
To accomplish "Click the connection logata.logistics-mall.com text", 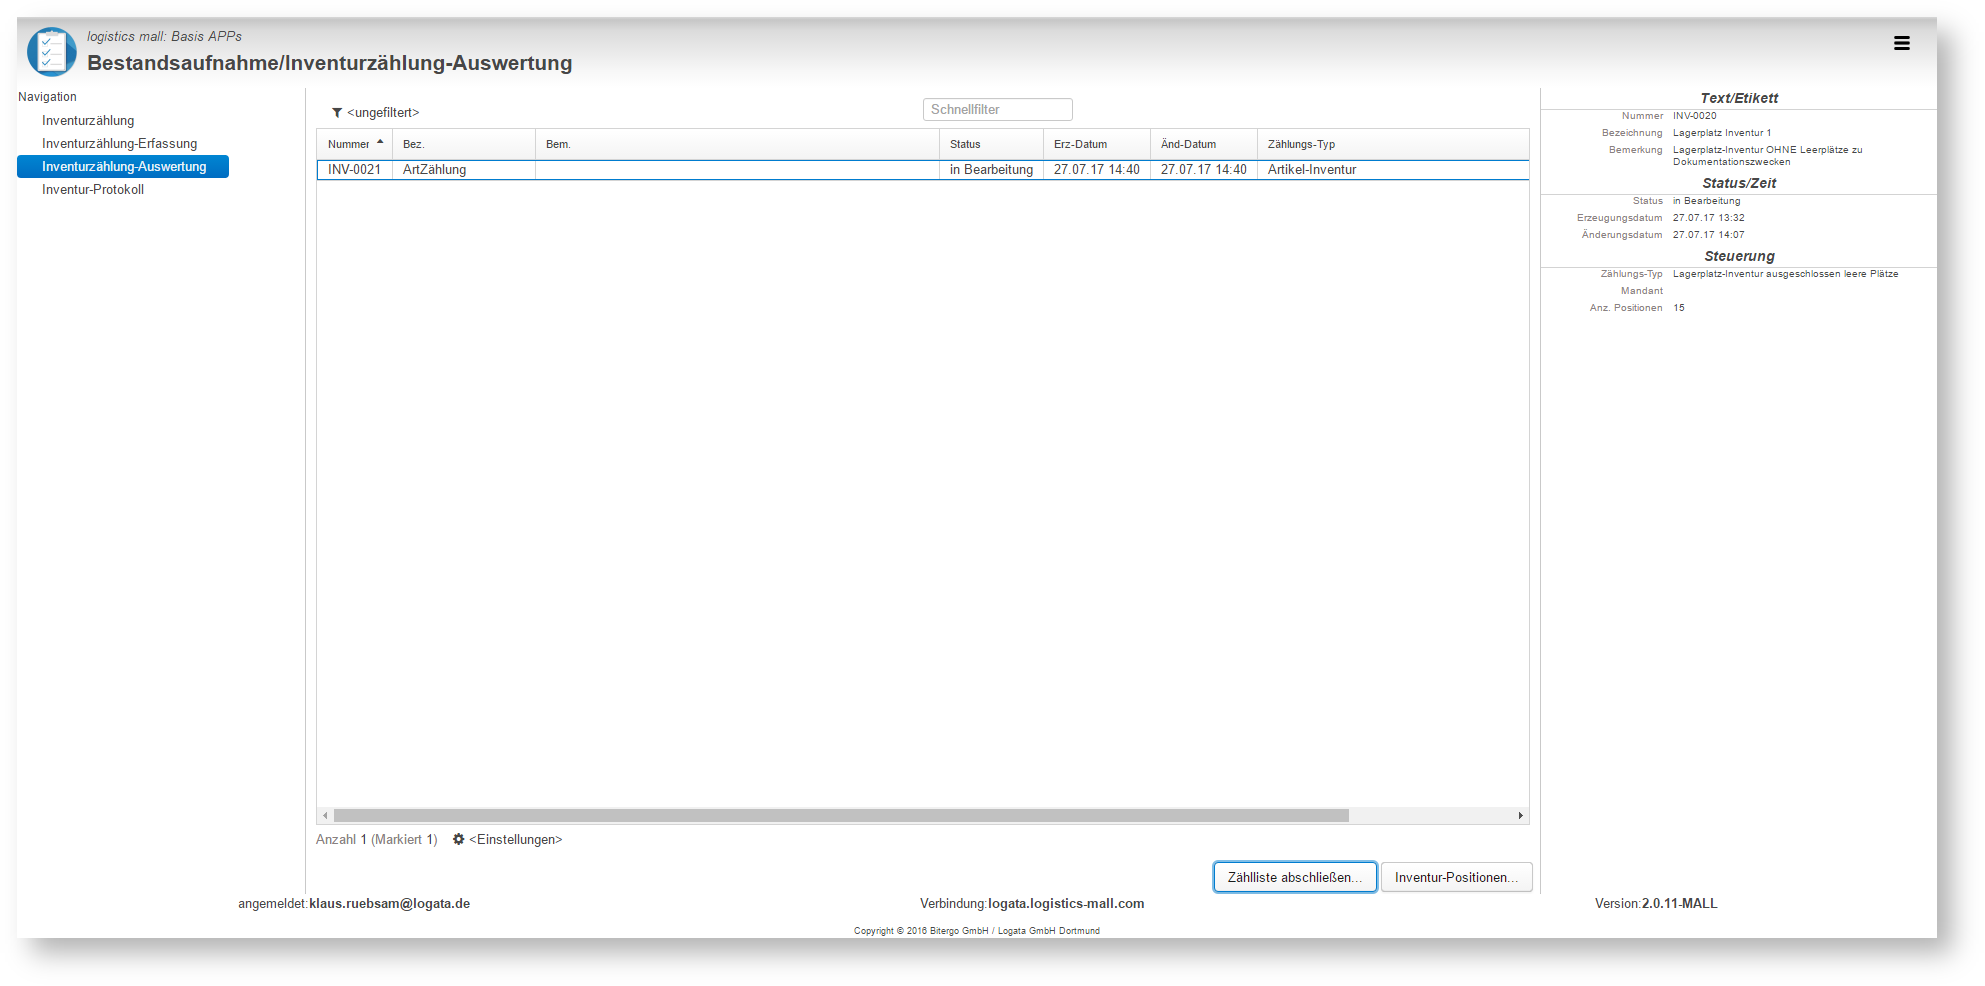I will pyautogui.click(x=1066, y=903).
